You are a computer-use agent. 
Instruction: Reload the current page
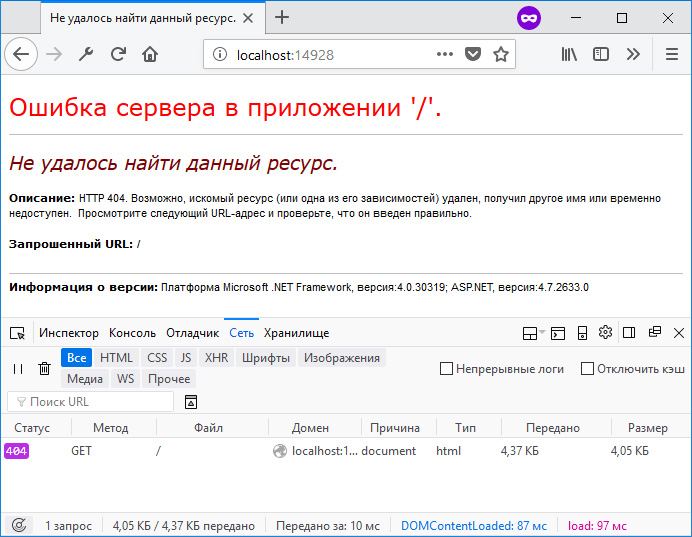tap(118, 54)
